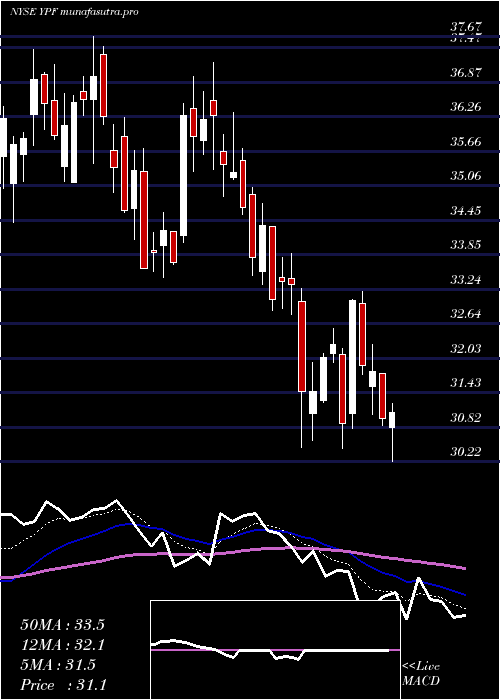
Task: Select the 31.43 price axis label
Action: coord(467,383)
